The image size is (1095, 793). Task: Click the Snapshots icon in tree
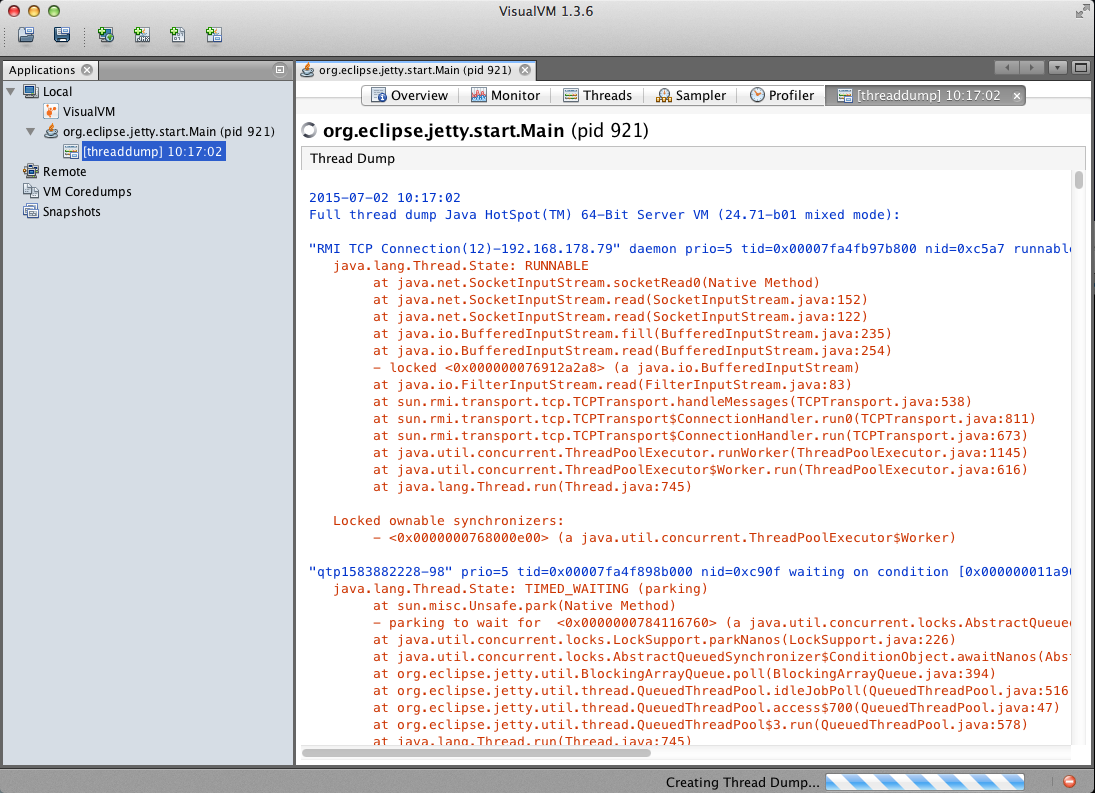coord(31,211)
